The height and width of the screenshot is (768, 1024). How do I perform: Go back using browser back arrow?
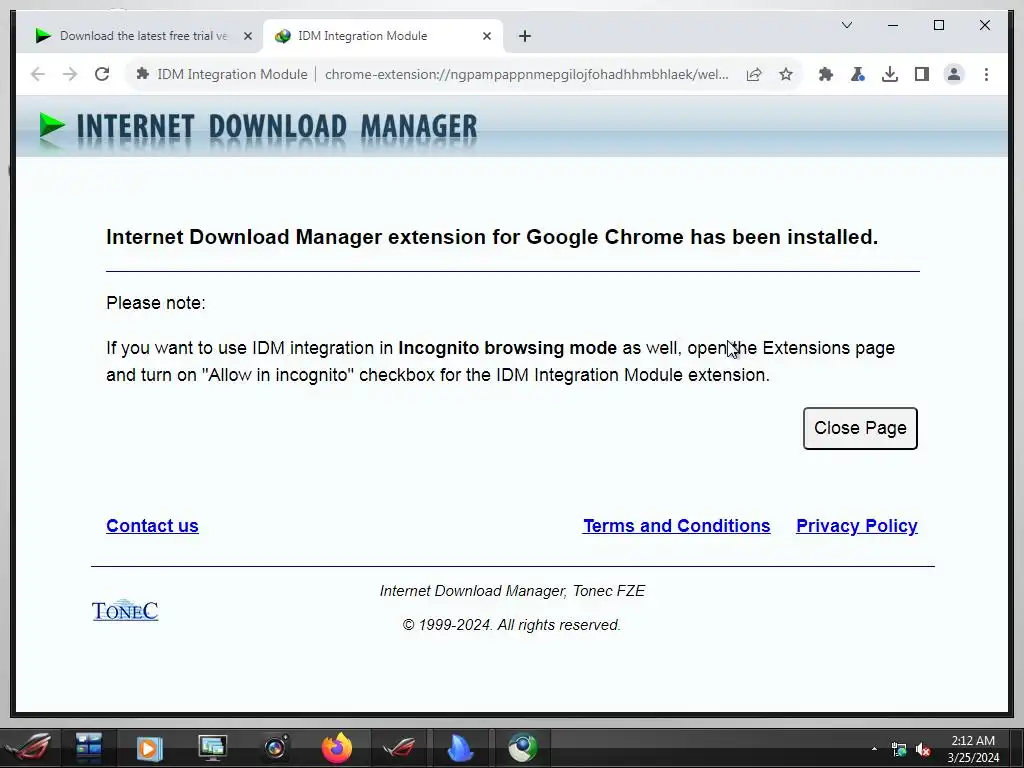[38, 74]
